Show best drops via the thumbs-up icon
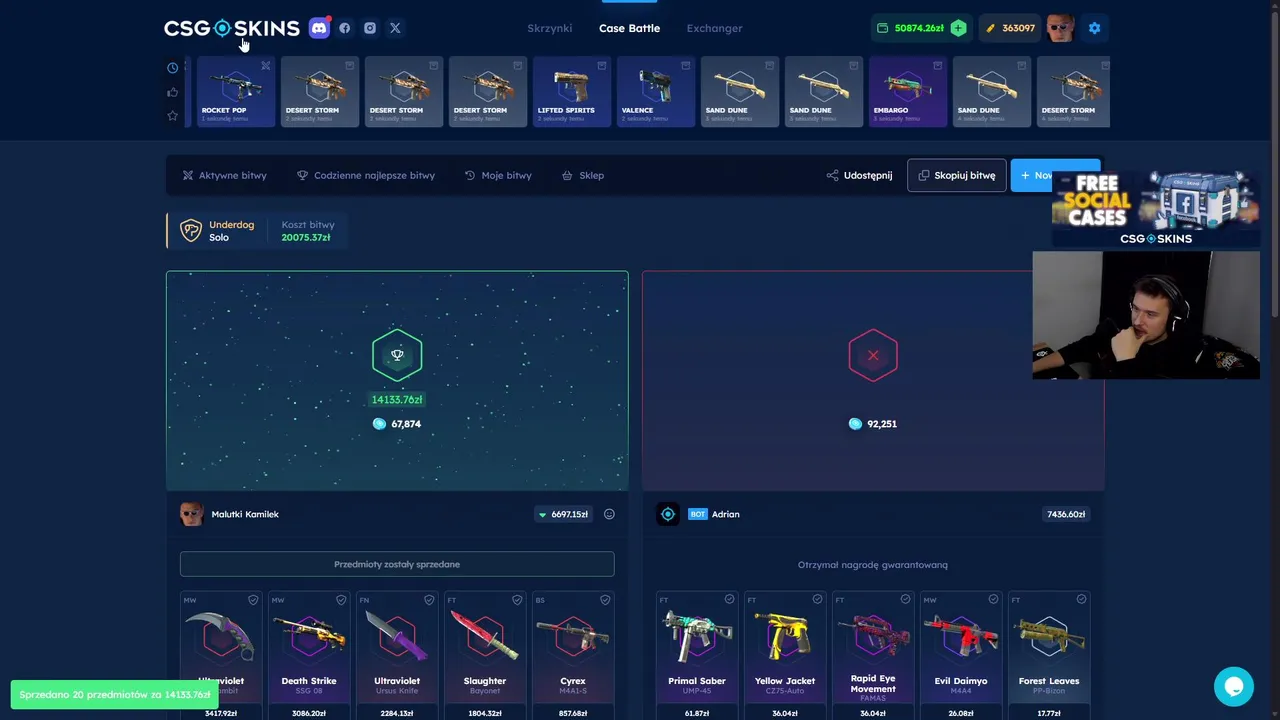1280x720 pixels. (x=173, y=92)
